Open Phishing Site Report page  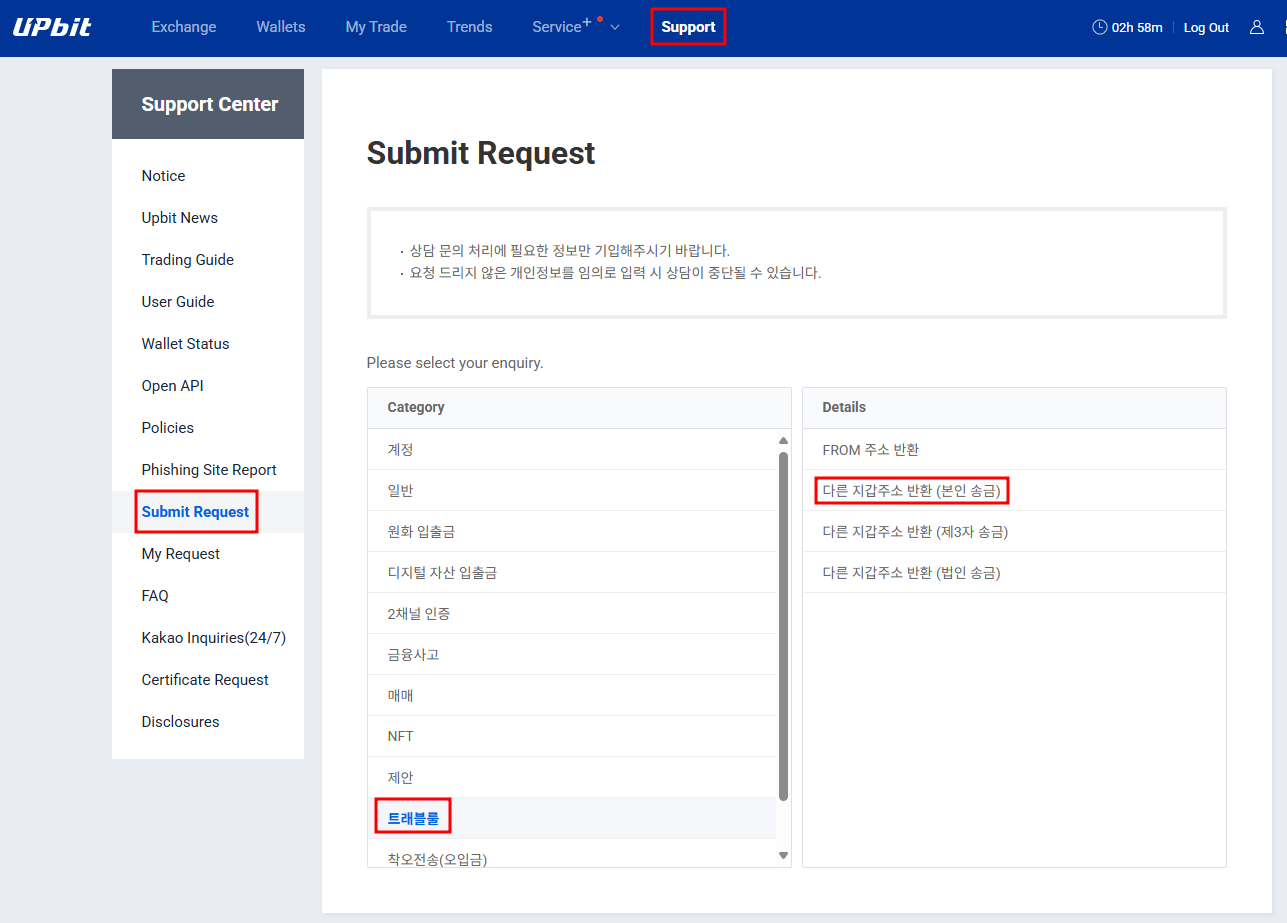click(x=209, y=470)
